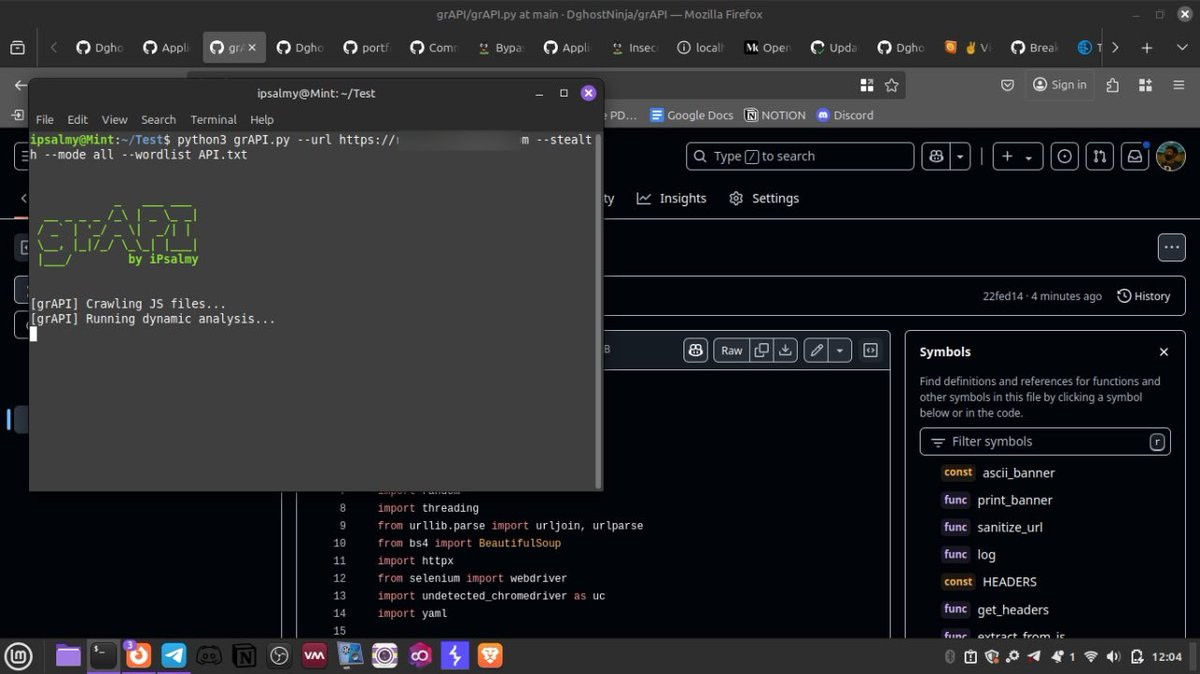Open file manager folder in taskbar
The width and height of the screenshot is (1200, 674).
click(x=68, y=656)
